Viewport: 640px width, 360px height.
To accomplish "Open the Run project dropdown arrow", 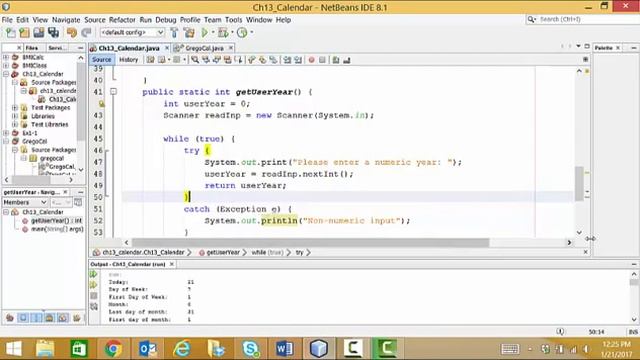I will [x=213, y=32].
